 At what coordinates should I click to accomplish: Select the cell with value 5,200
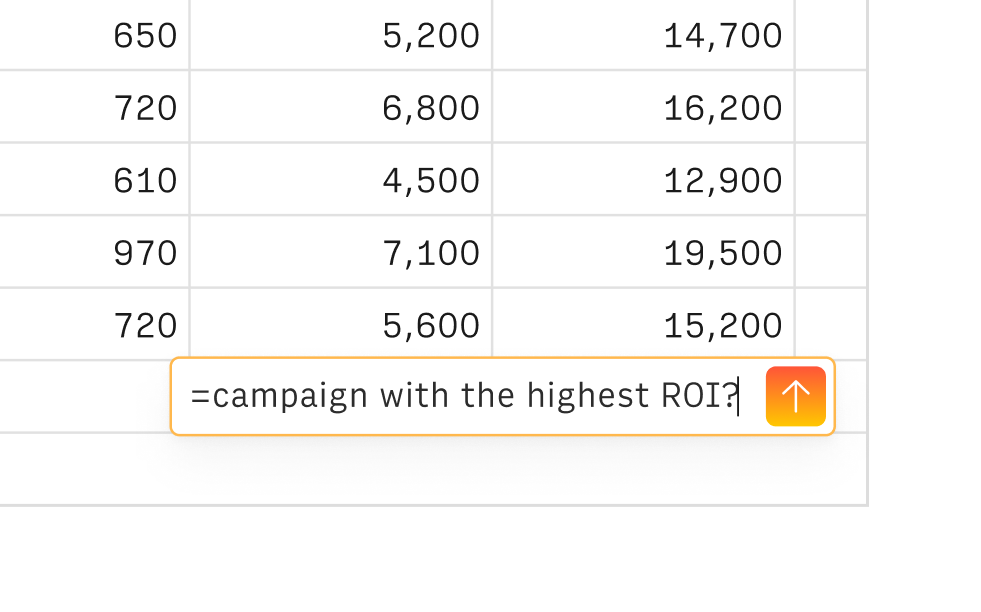click(340, 36)
